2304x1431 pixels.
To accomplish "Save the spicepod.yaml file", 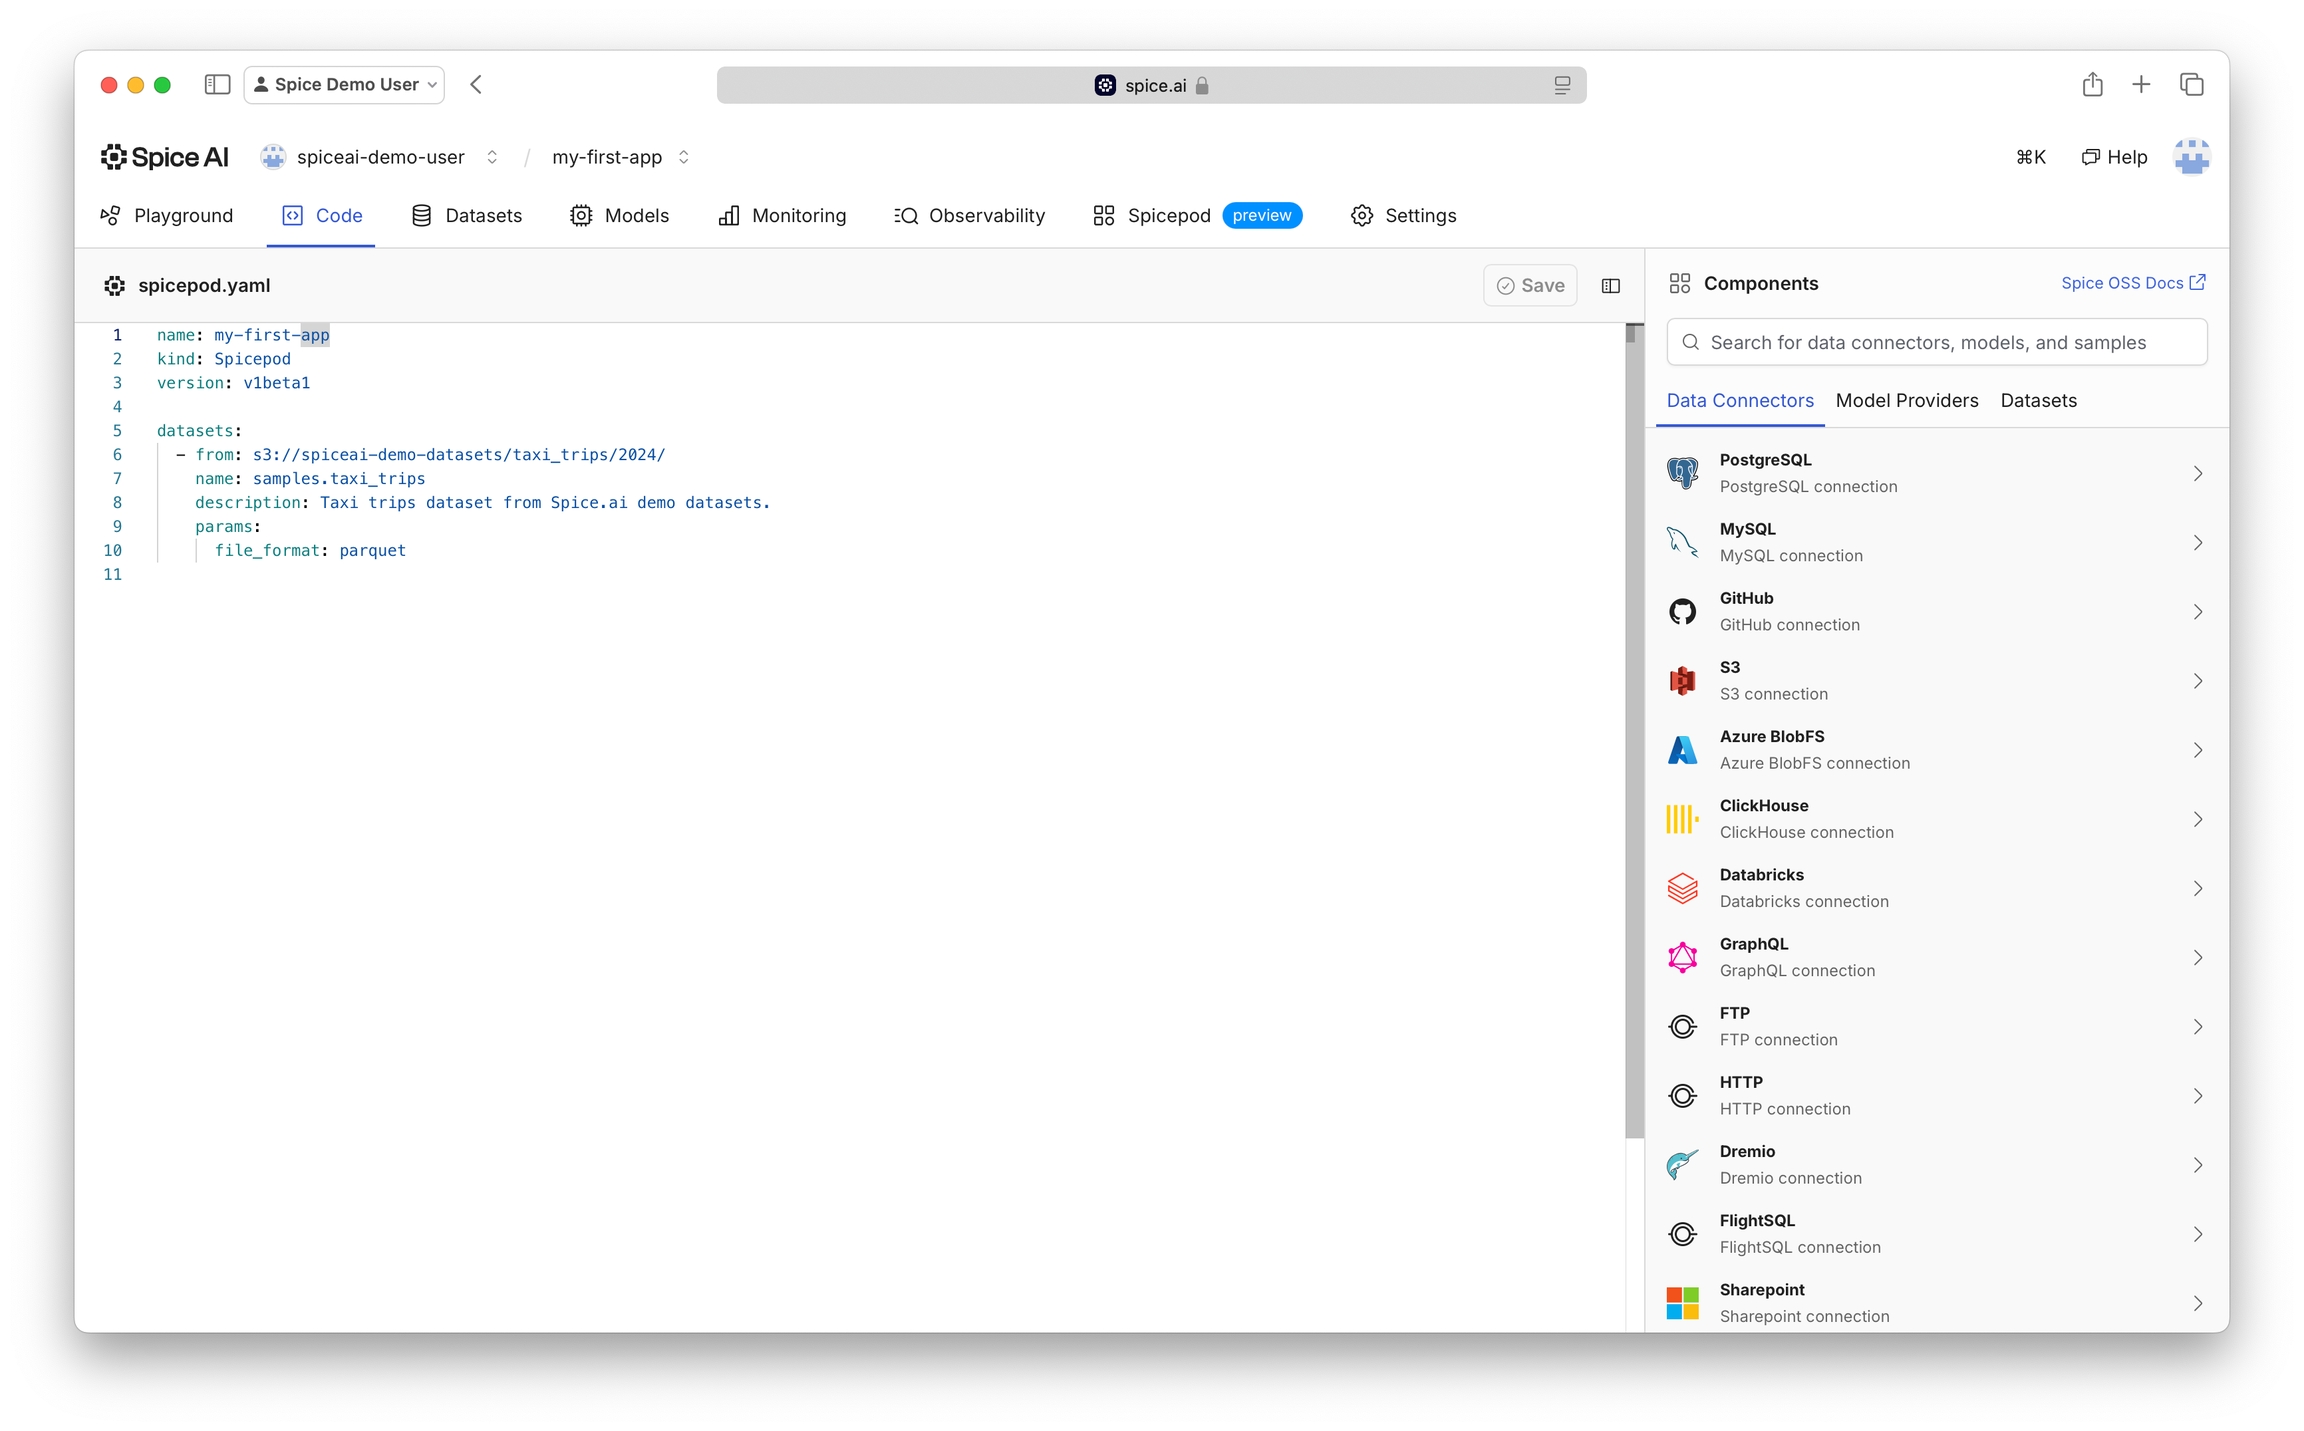I will click(1530, 286).
